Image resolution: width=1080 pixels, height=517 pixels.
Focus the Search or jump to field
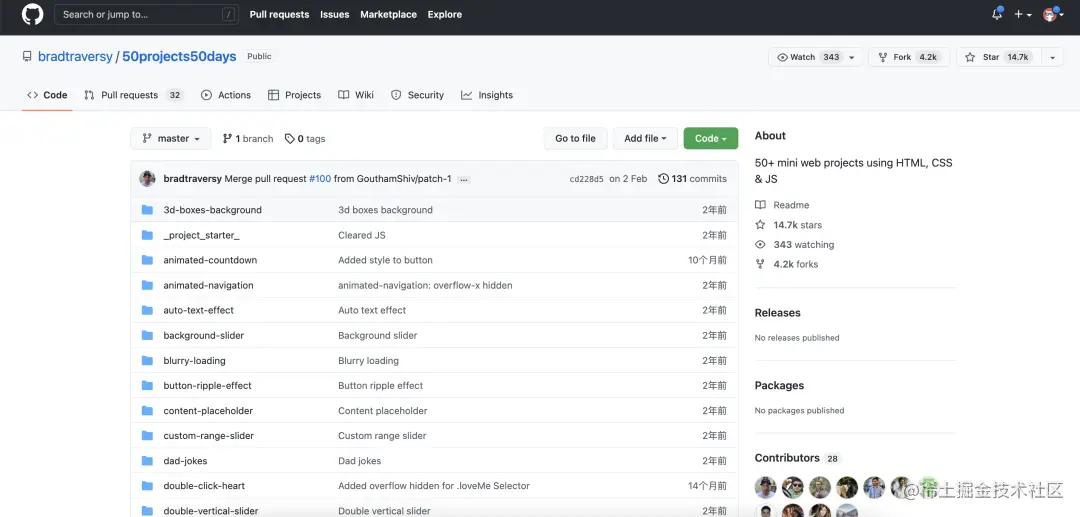[147, 14]
